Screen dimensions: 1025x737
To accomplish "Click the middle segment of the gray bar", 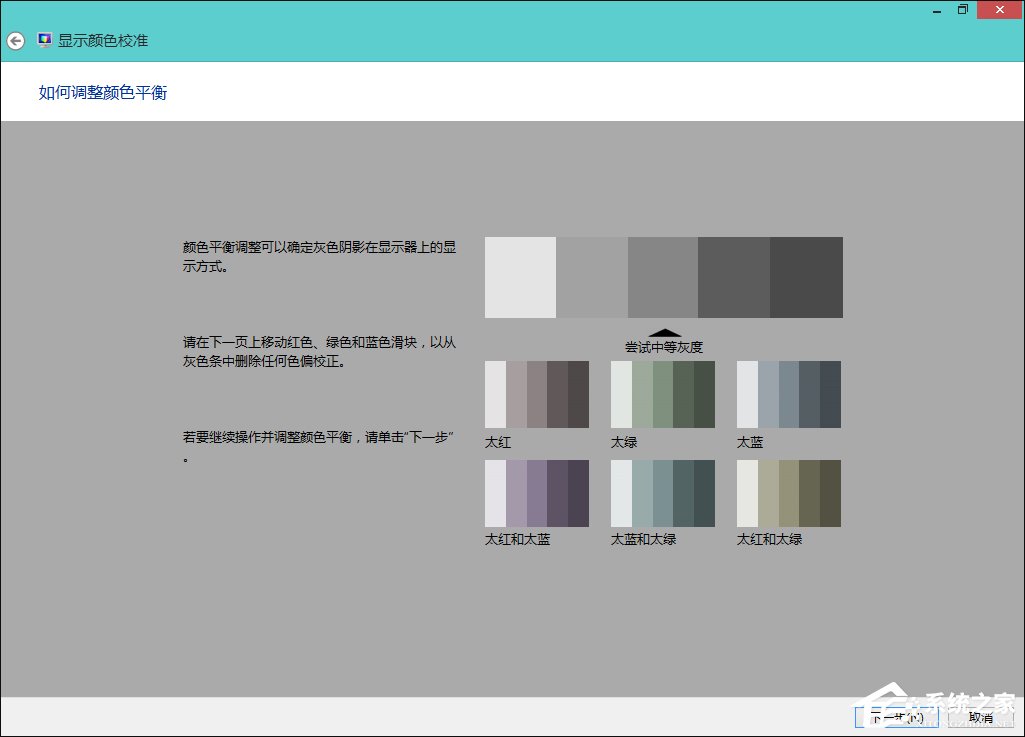I will [664, 277].
